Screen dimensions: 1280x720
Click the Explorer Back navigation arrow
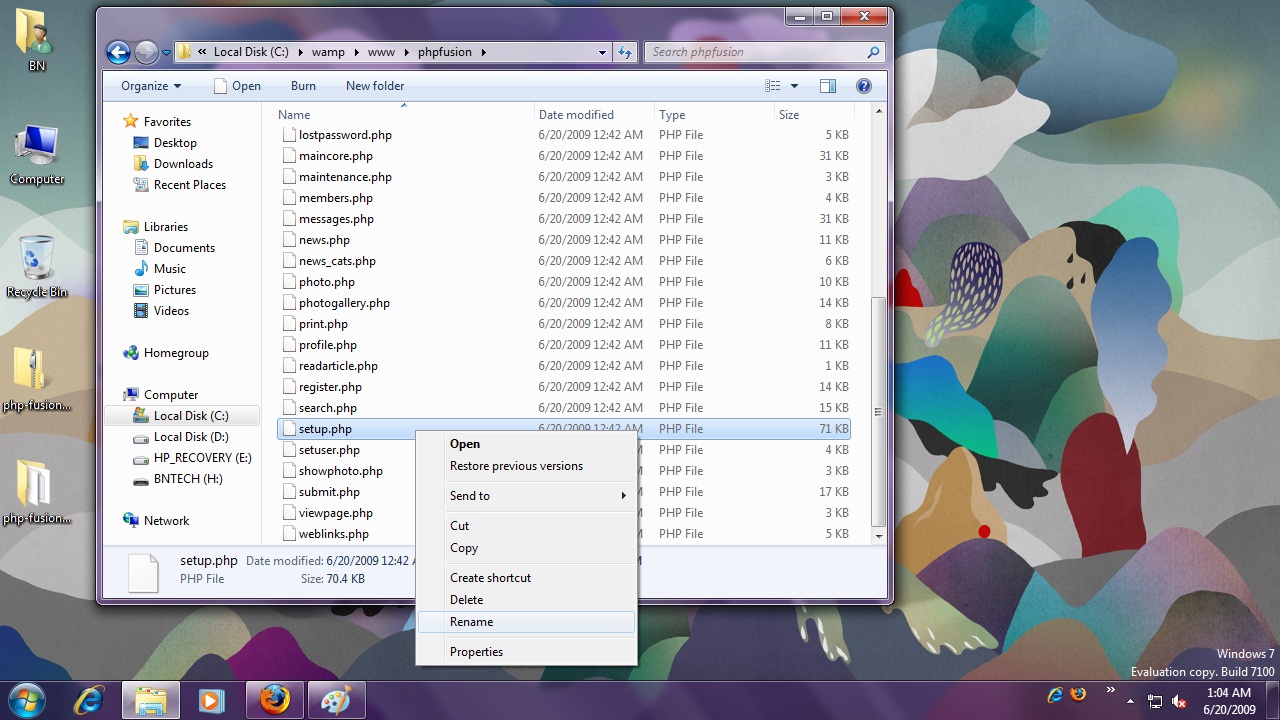click(118, 52)
